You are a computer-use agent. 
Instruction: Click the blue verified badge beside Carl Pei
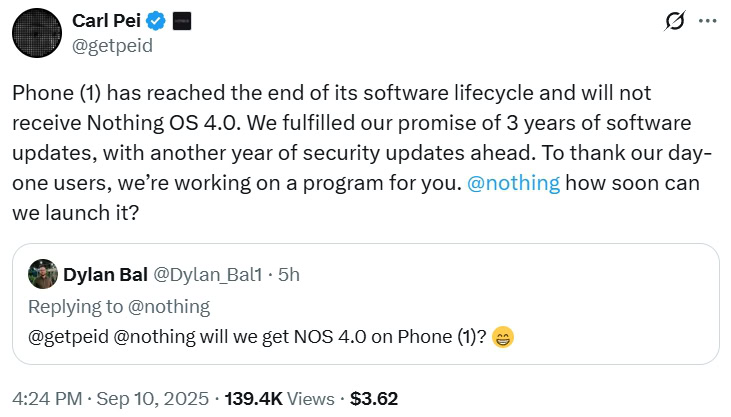coord(155,20)
